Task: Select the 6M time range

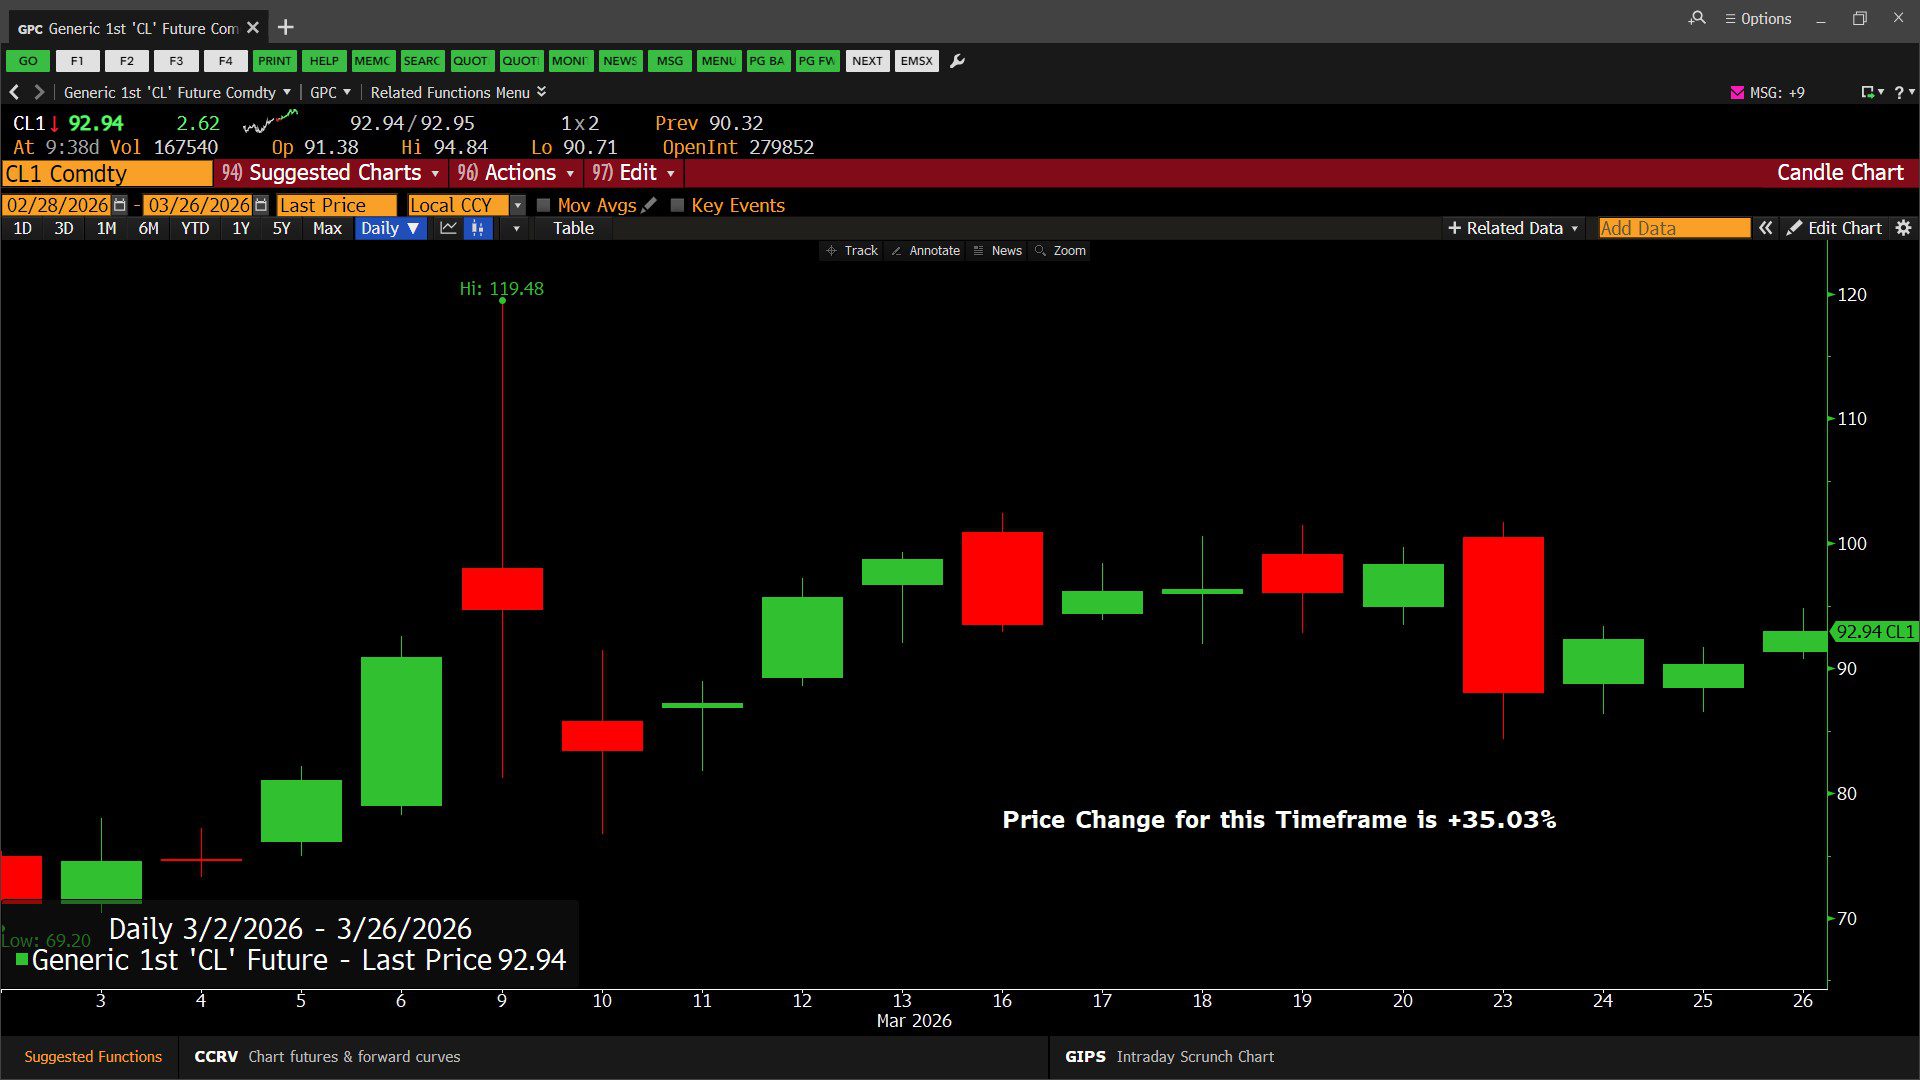Action: (148, 228)
